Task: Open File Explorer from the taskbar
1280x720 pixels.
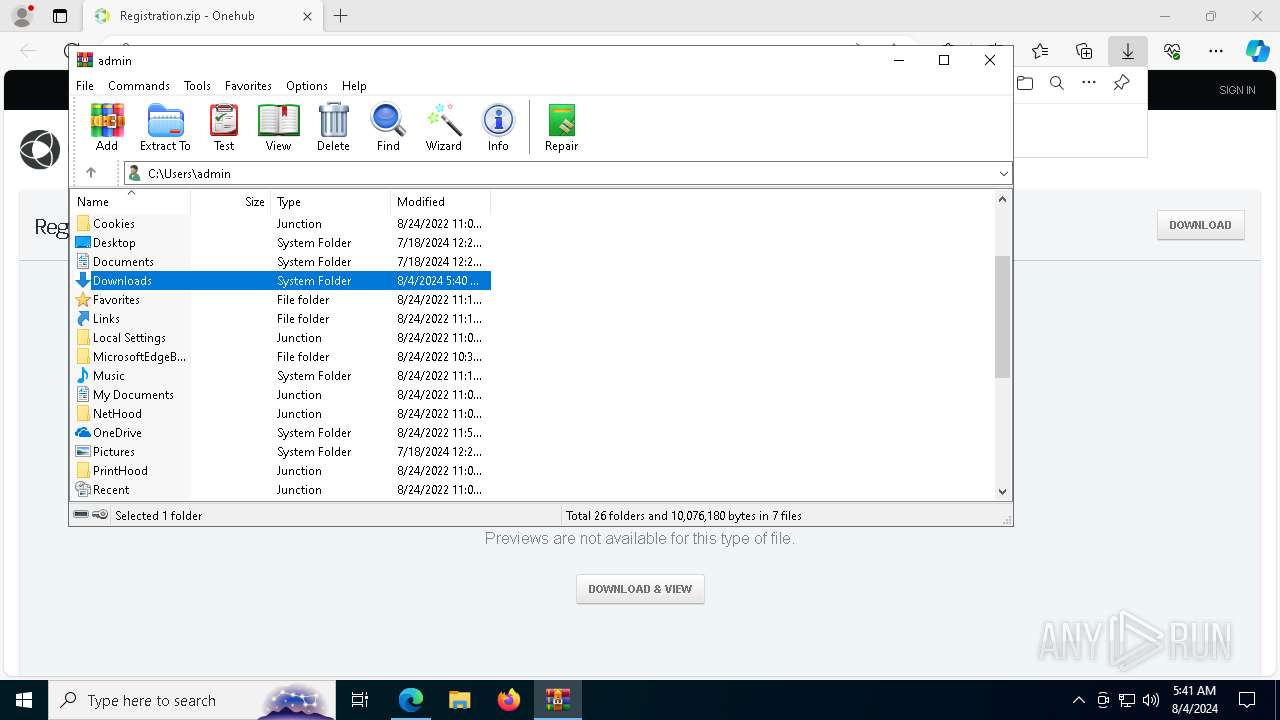Action: [460, 700]
